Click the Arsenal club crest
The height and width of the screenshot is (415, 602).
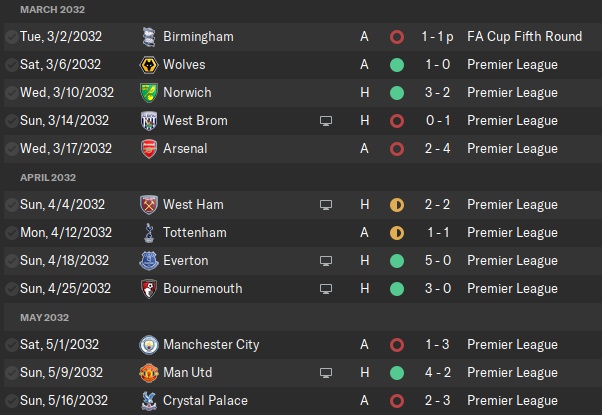click(149, 149)
